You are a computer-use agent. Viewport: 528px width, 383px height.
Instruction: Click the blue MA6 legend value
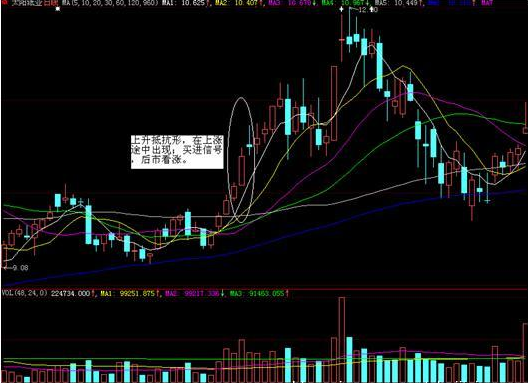coord(459,3)
